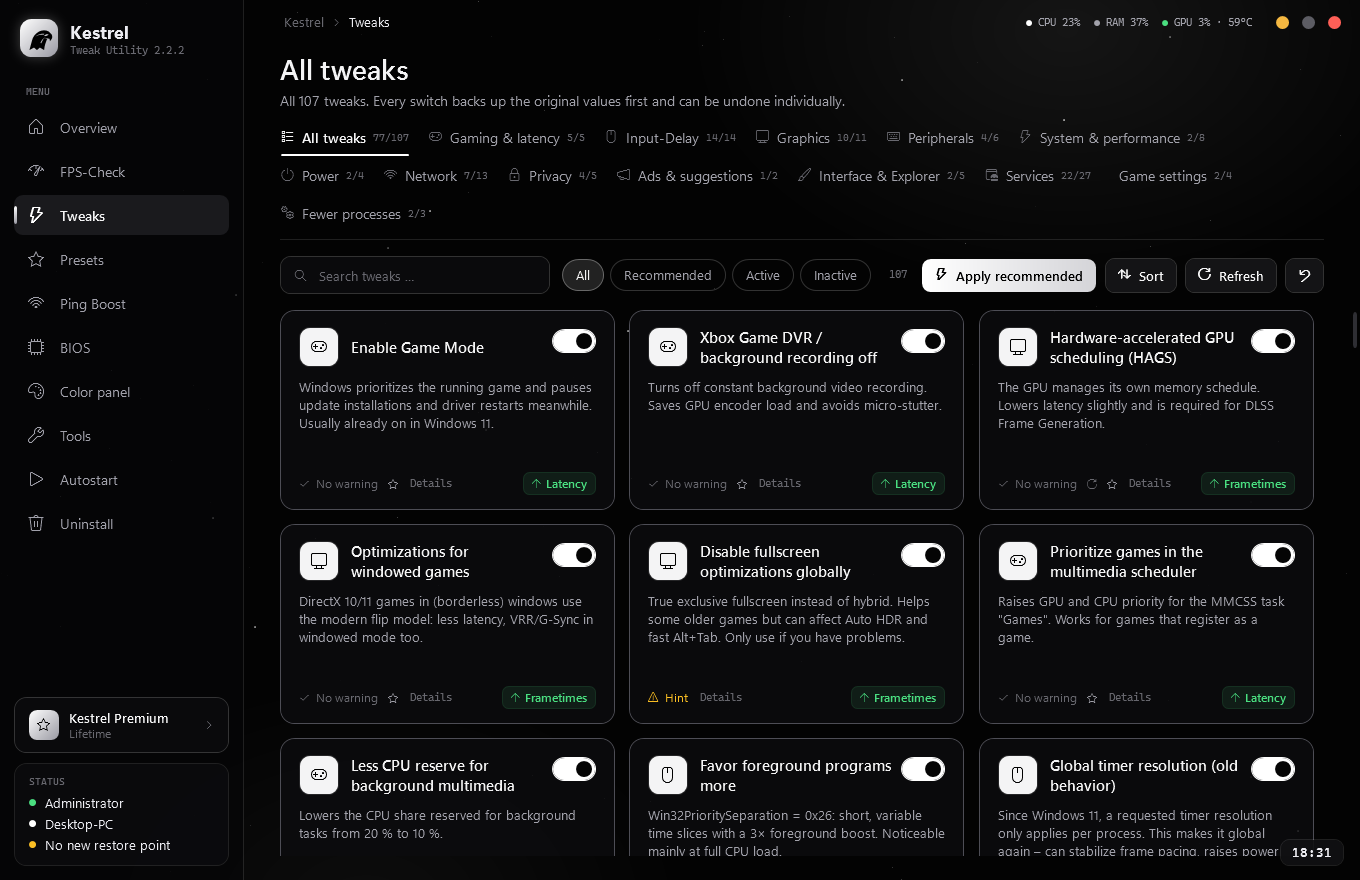The image size is (1360, 880).
Task: Select the Network tab
Action: tap(436, 176)
